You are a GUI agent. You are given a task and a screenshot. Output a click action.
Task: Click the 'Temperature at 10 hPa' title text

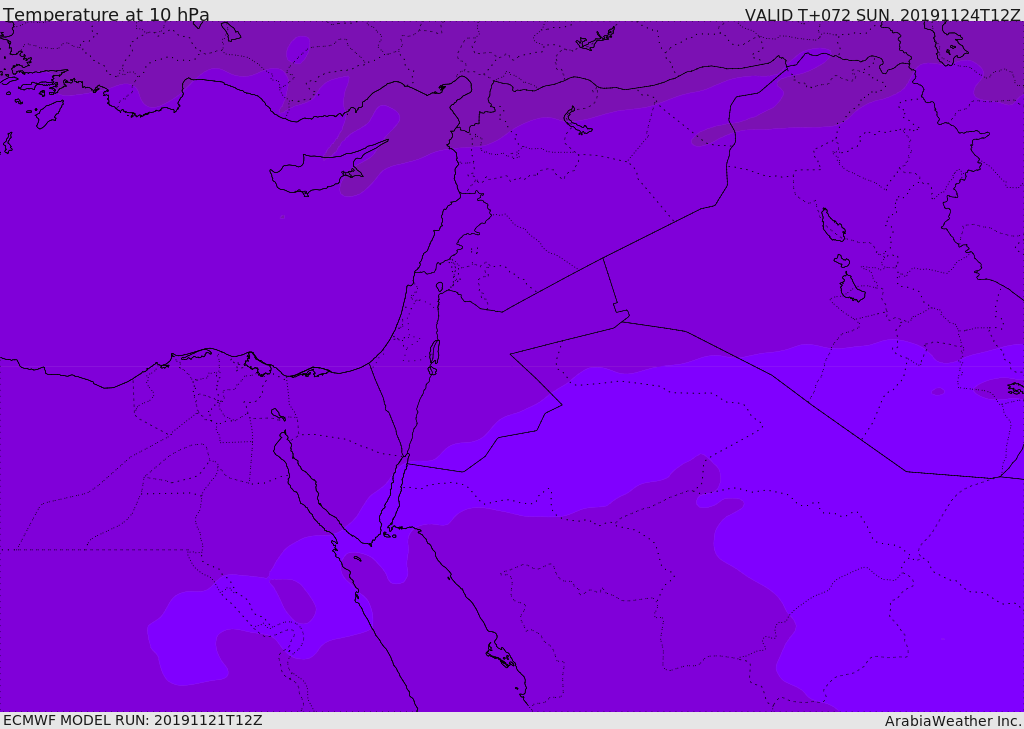[106, 14]
